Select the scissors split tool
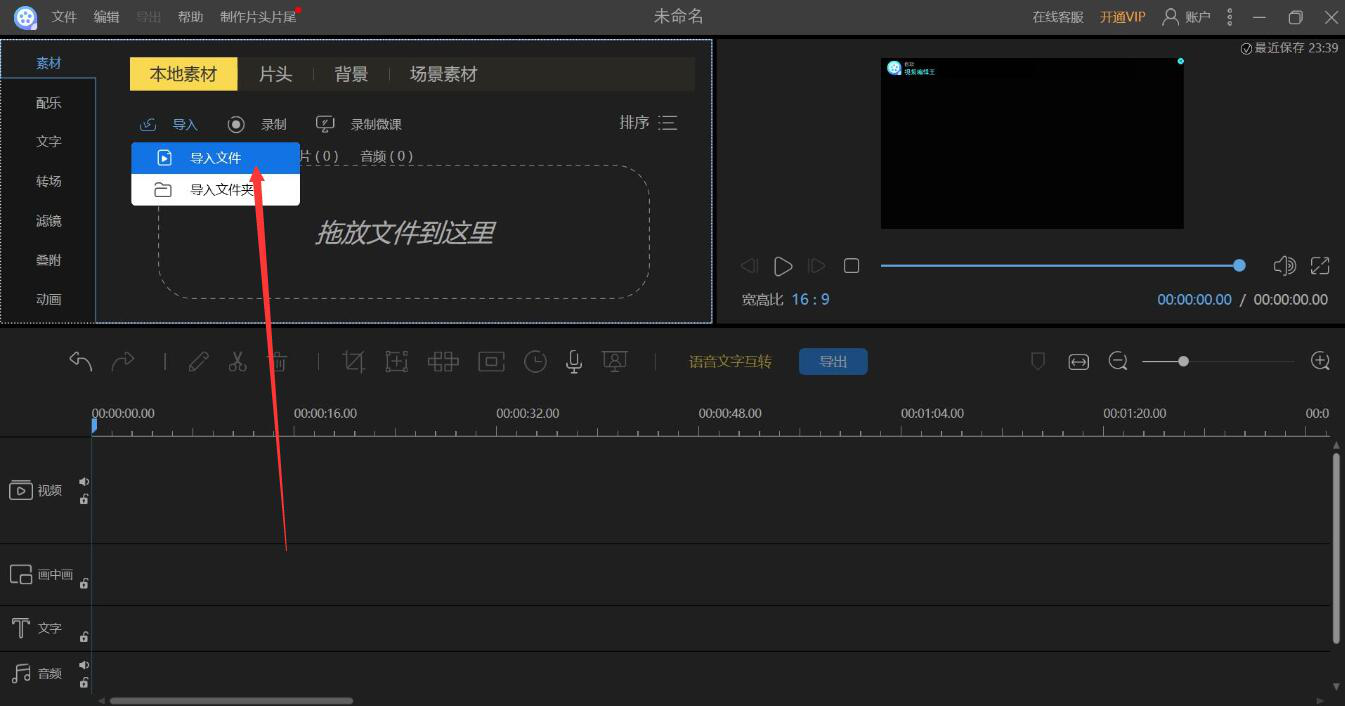The width and height of the screenshot is (1345, 706). [237, 362]
